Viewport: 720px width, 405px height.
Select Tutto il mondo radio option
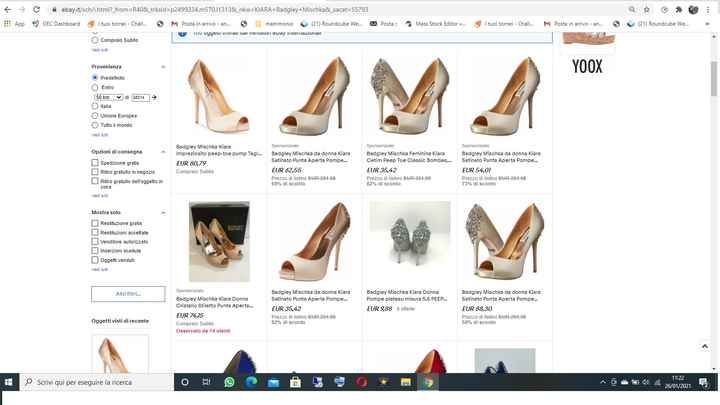(x=95, y=125)
